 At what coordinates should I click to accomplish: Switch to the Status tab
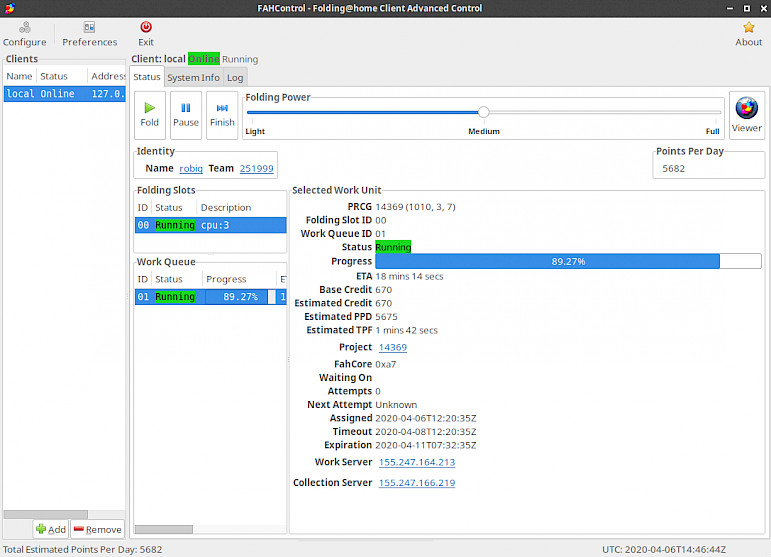[x=147, y=77]
